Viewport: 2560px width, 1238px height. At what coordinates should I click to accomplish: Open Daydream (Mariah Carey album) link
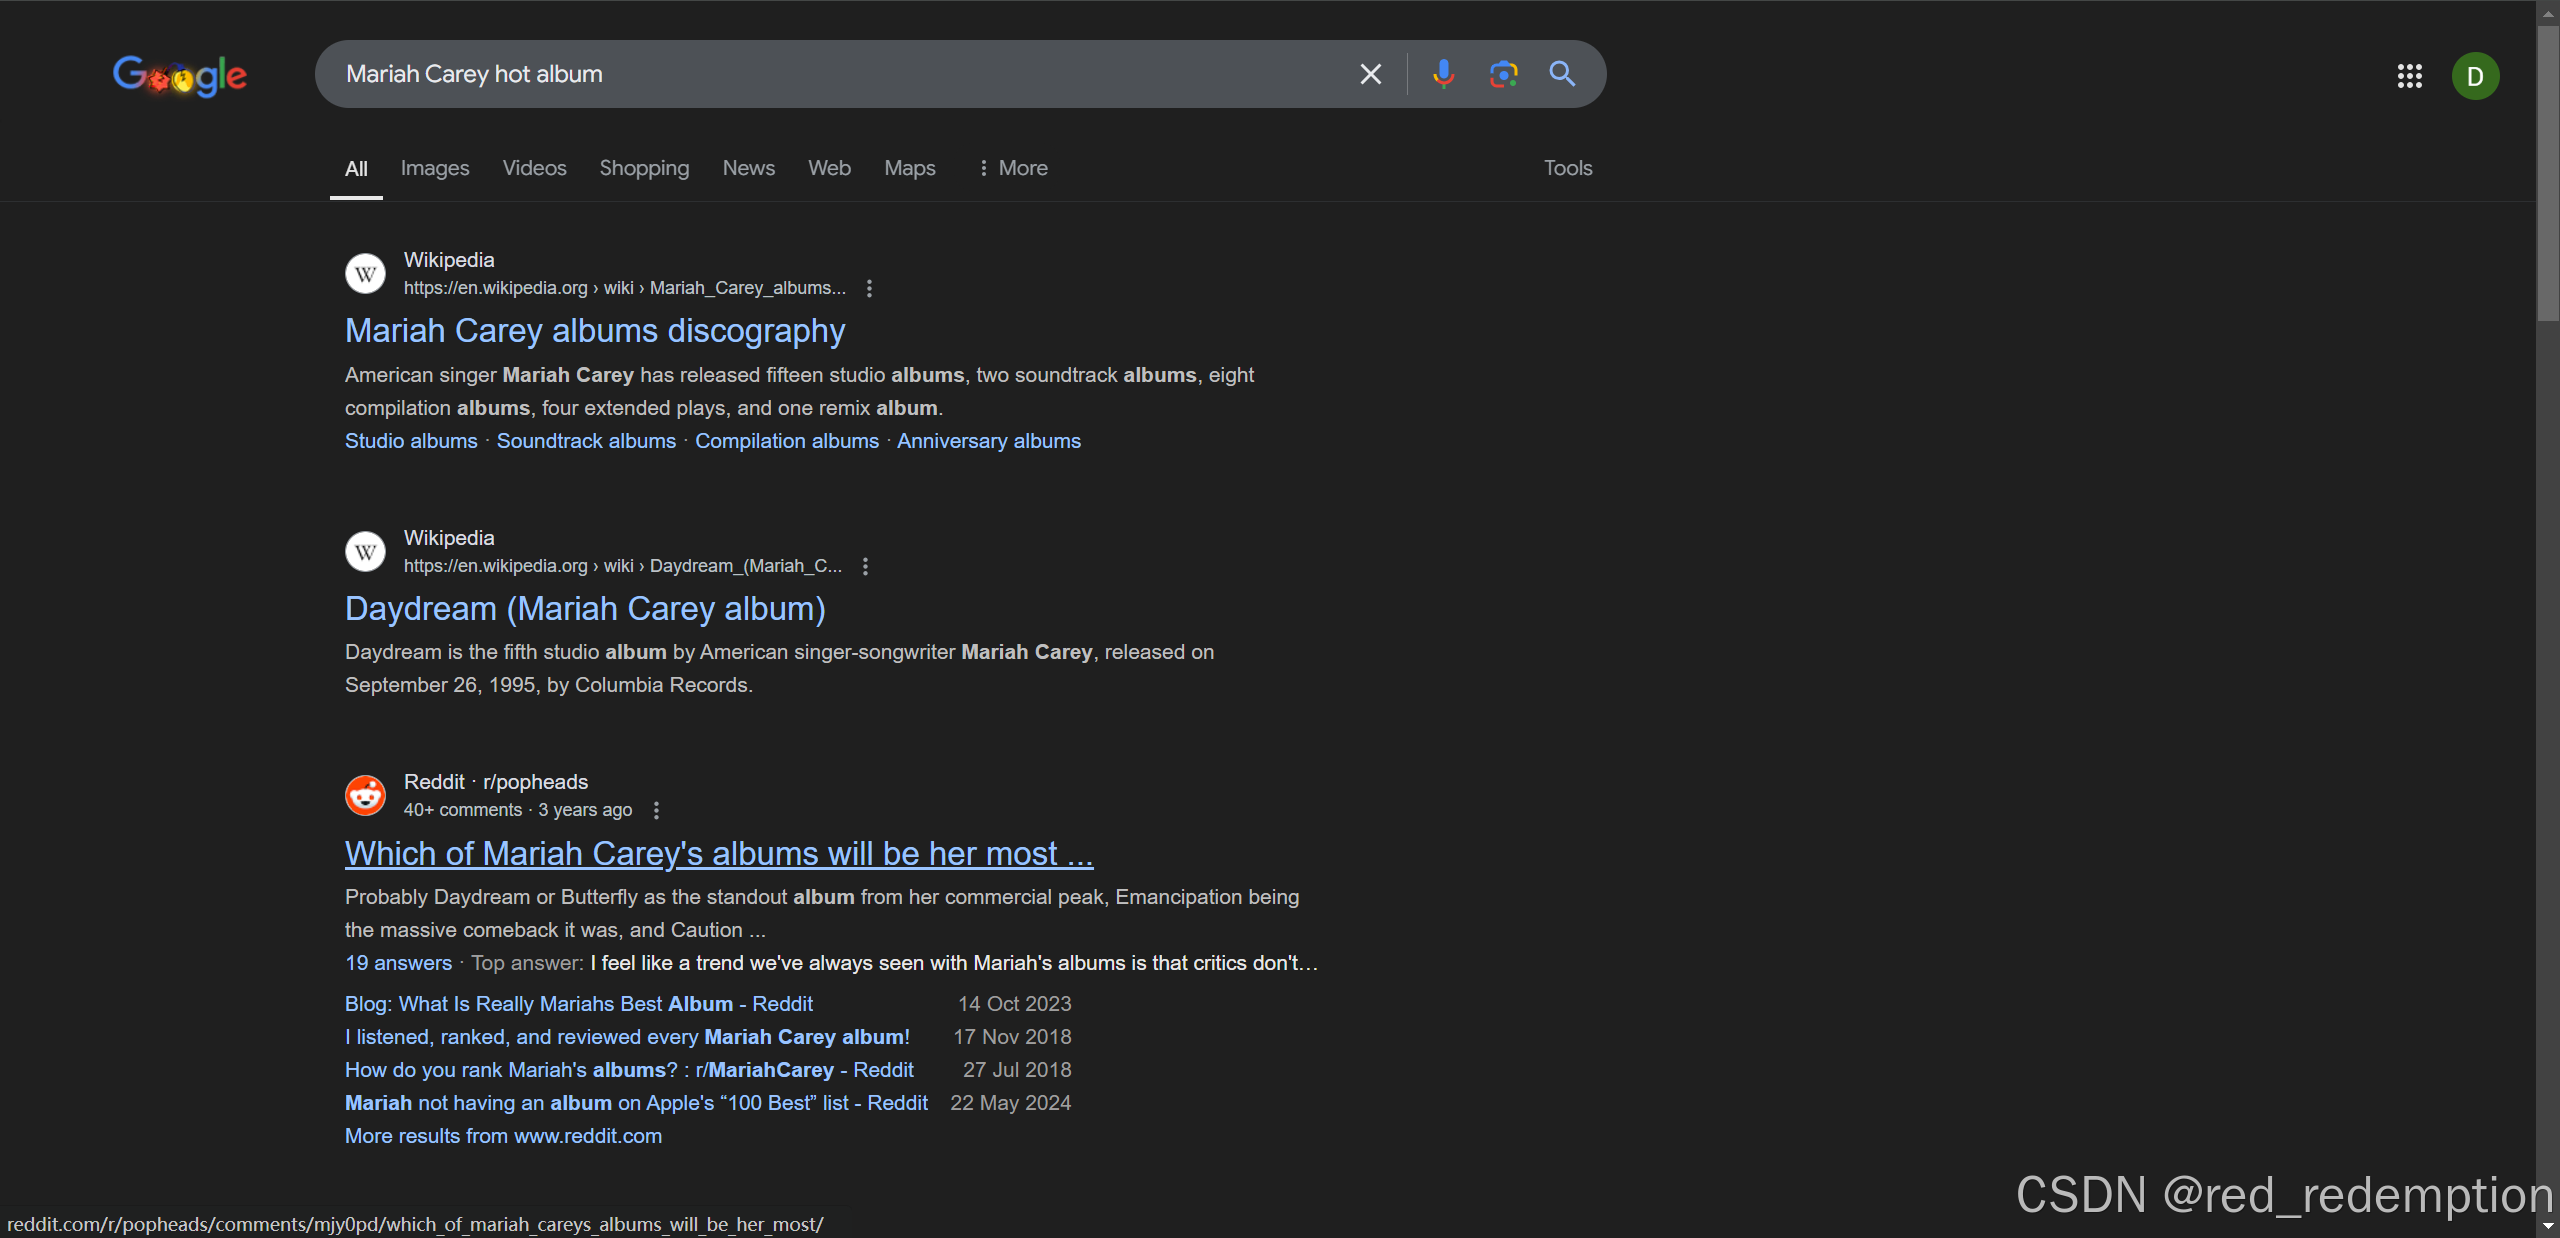585,609
